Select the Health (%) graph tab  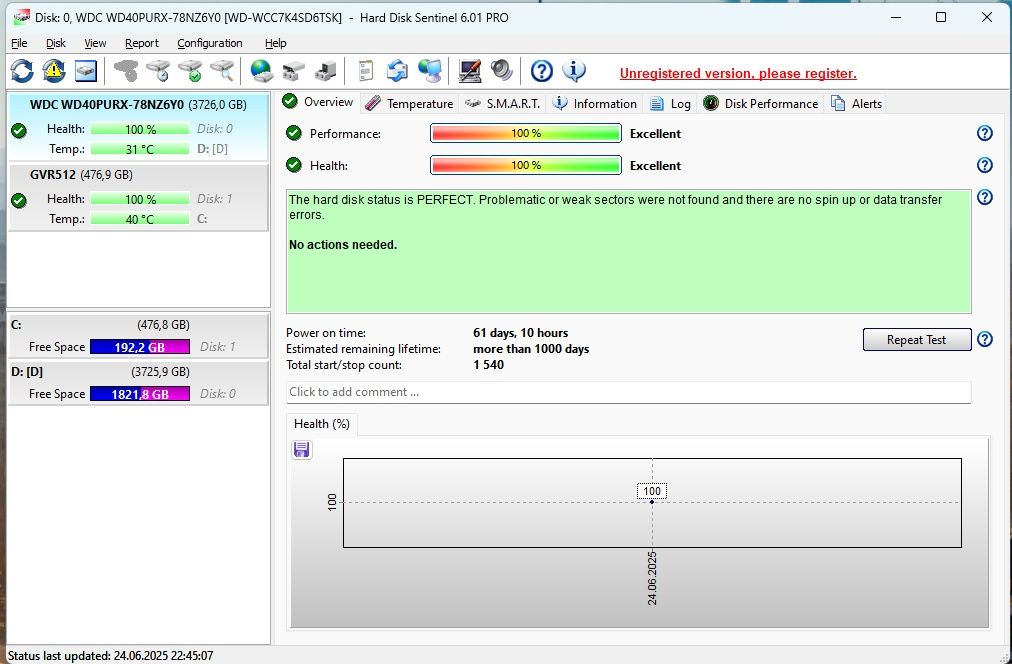[x=321, y=424]
